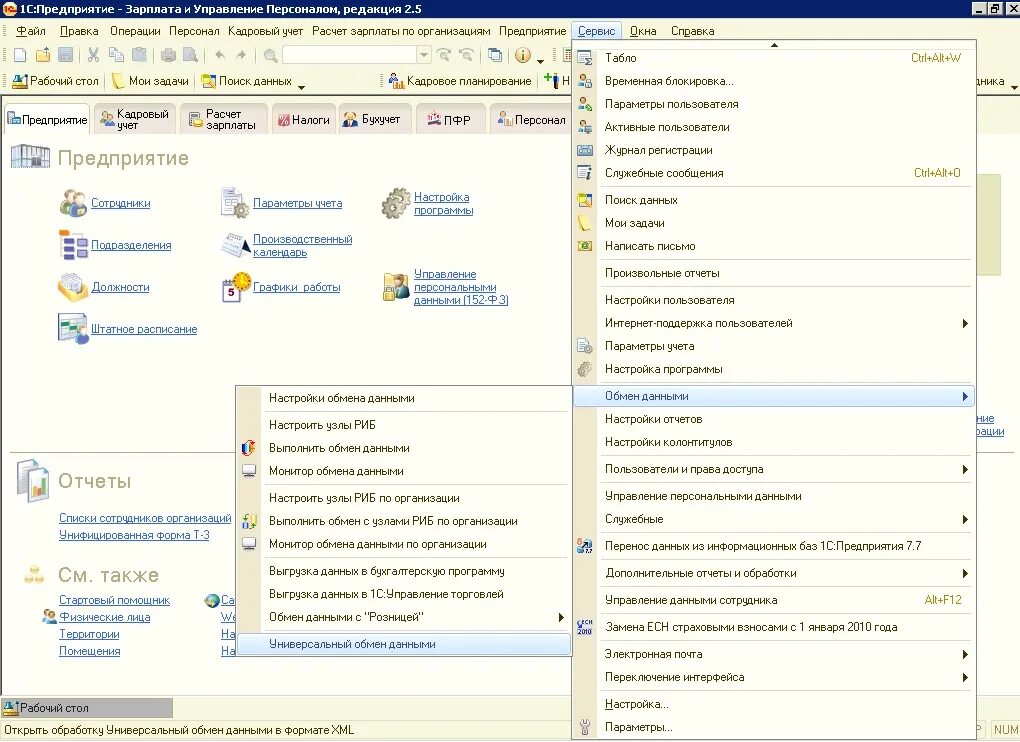Expand Обмен данными с "Розницей" submenu
The width and height of the screenshot is (1020, 742).
click(x=561, y=617)
